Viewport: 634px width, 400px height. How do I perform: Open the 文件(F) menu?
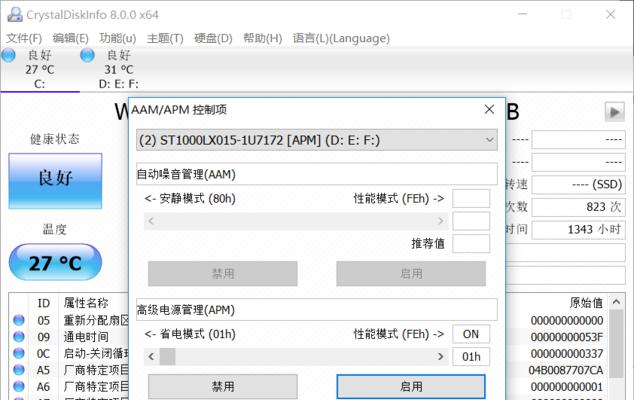click(x=24, y=38)
